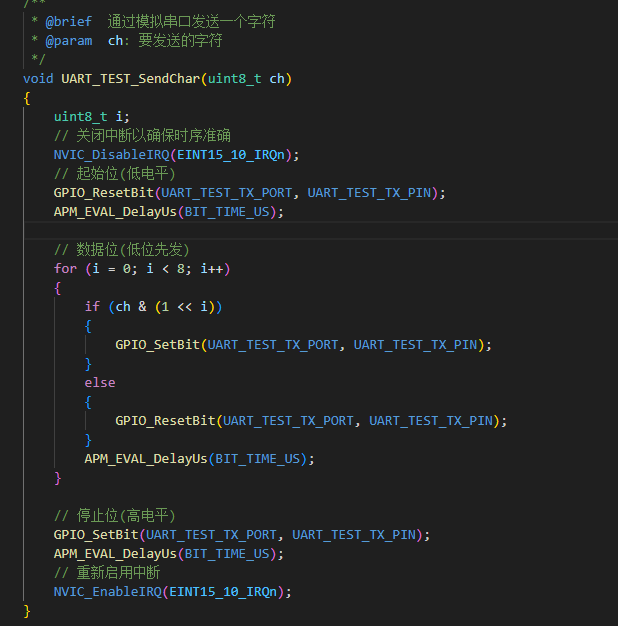Click the 'uint8_t i;' declaration line
Image resolution: width=618 pixels, height=626 pixels.
[92, 117]
